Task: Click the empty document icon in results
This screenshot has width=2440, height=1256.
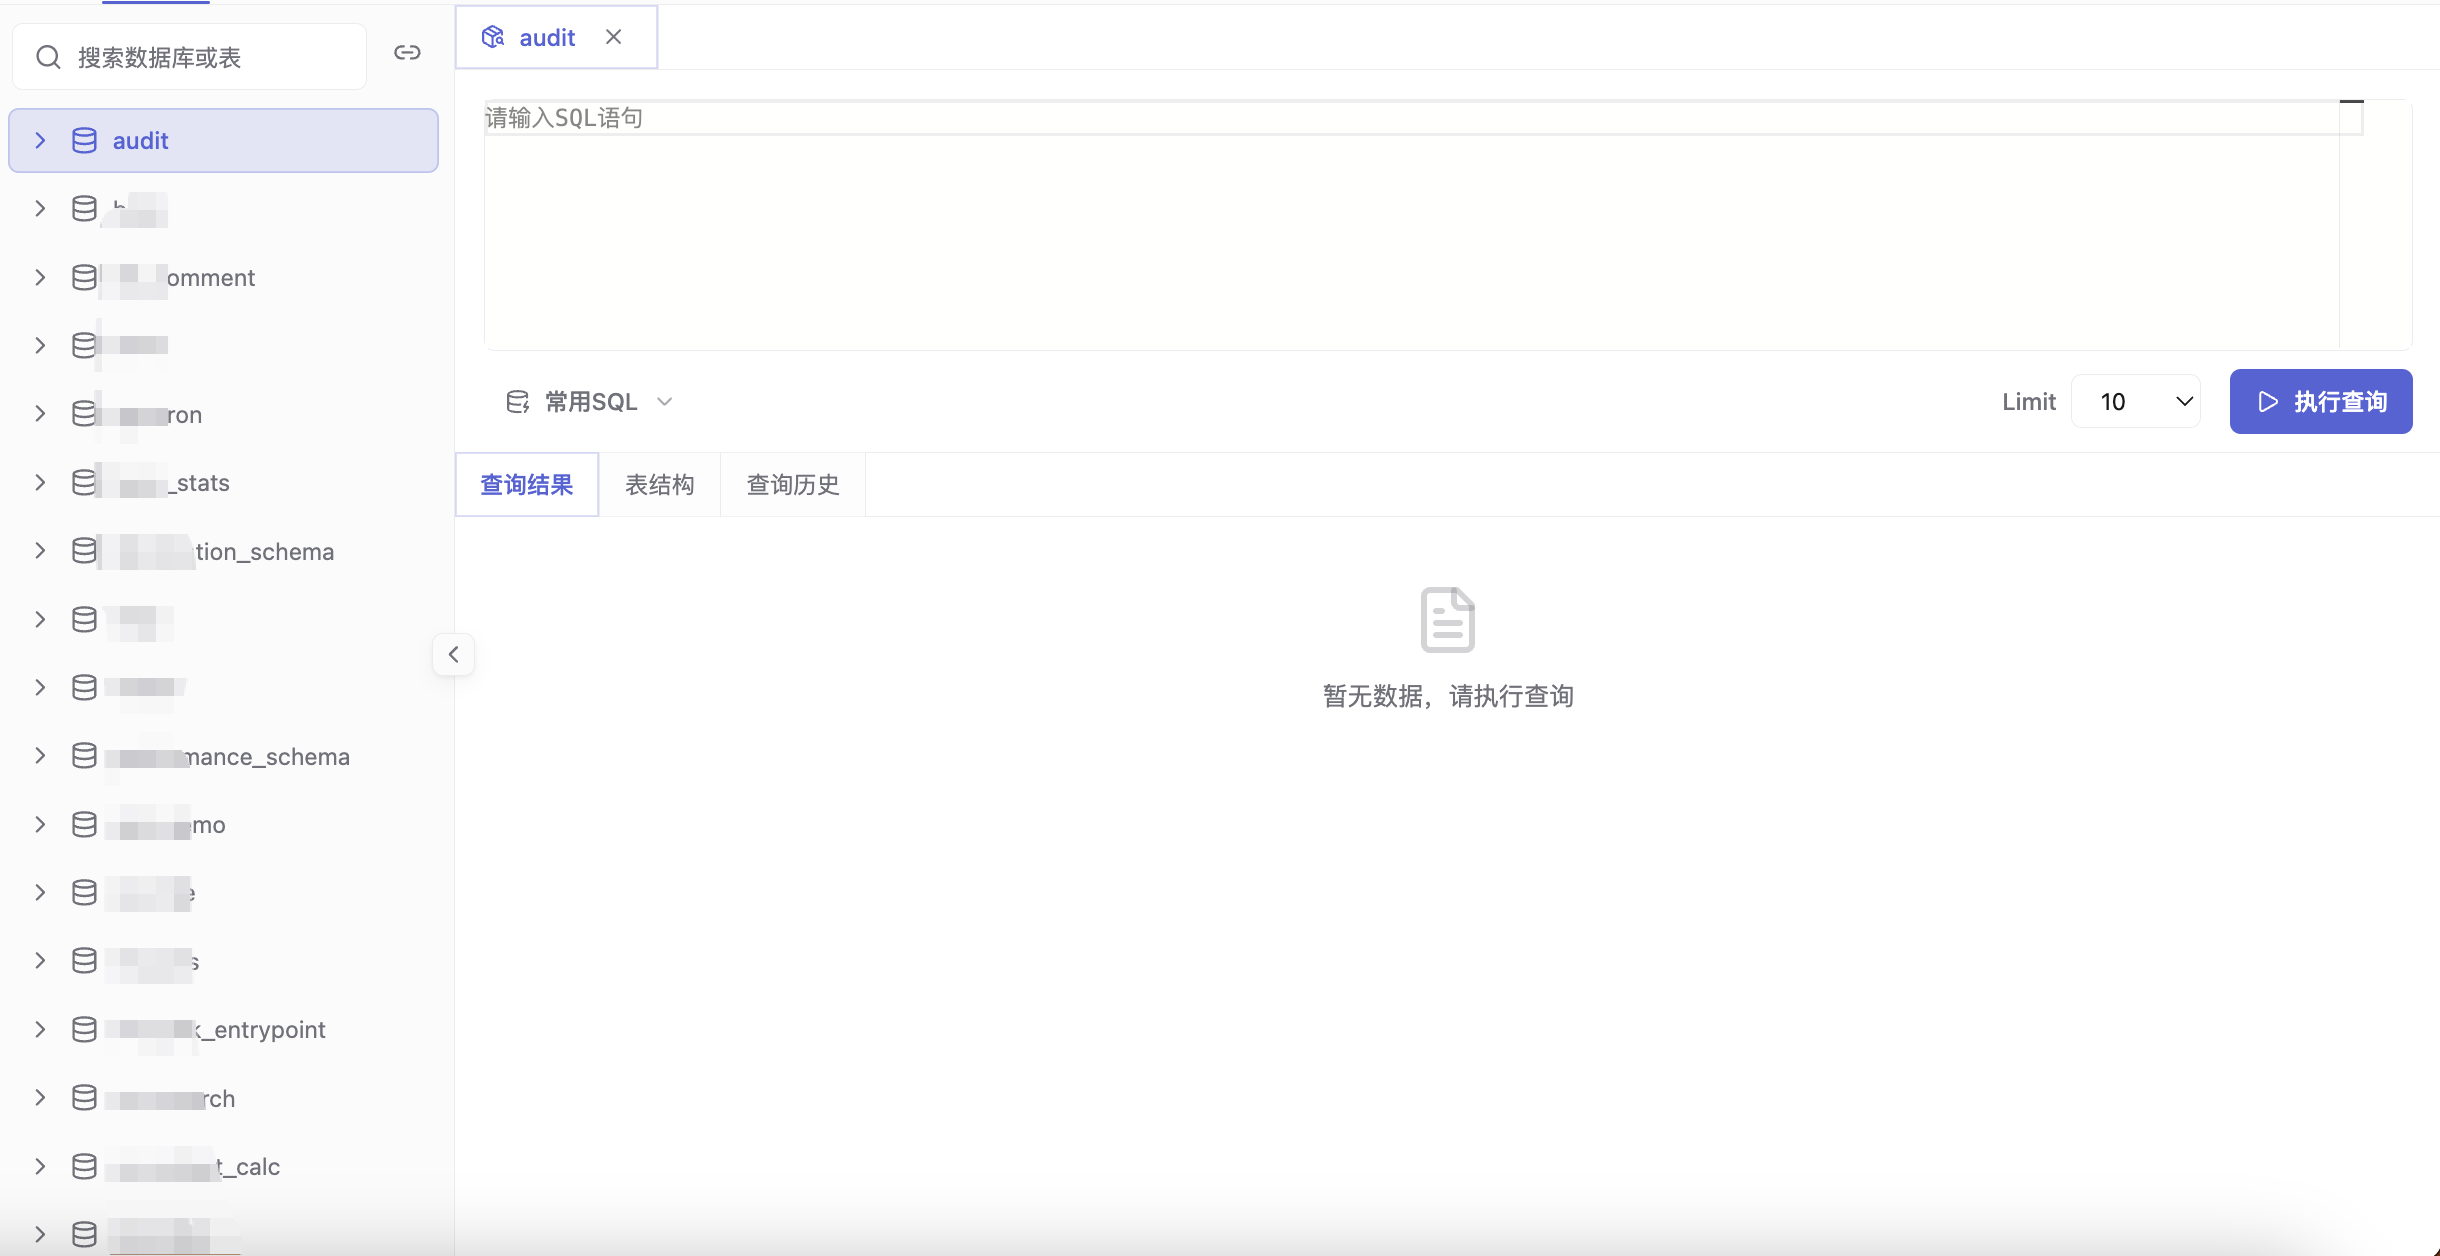Action: click(1448, 620)
